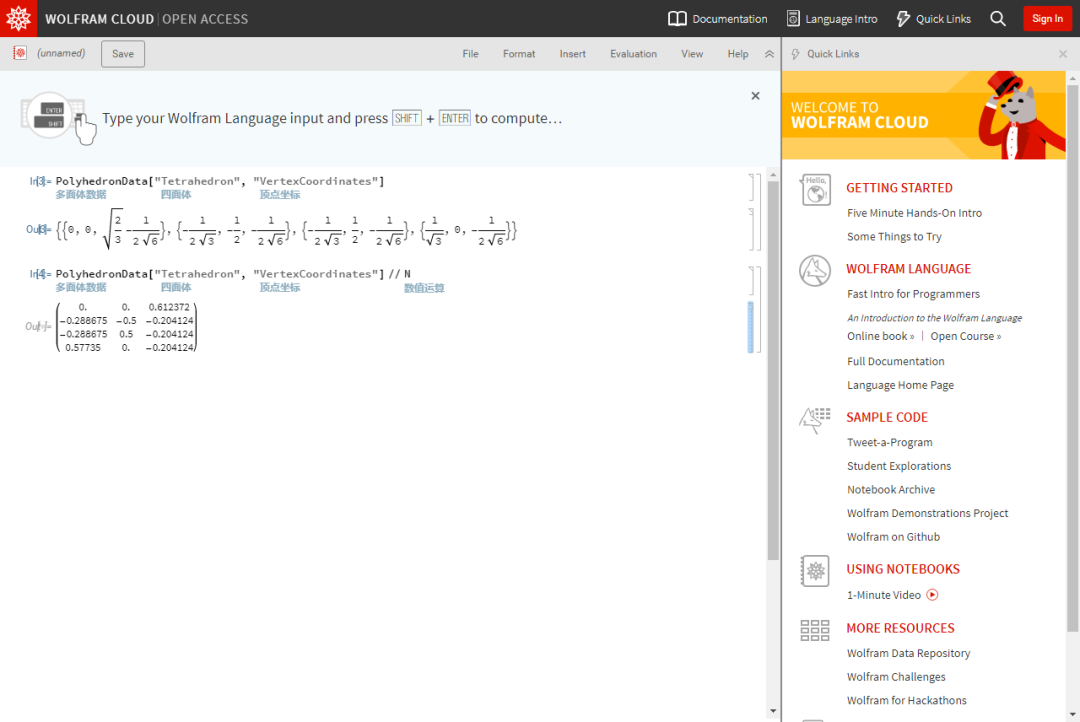The image size is (1080, 722).
Task: Click the Save button
Action: 123,54
